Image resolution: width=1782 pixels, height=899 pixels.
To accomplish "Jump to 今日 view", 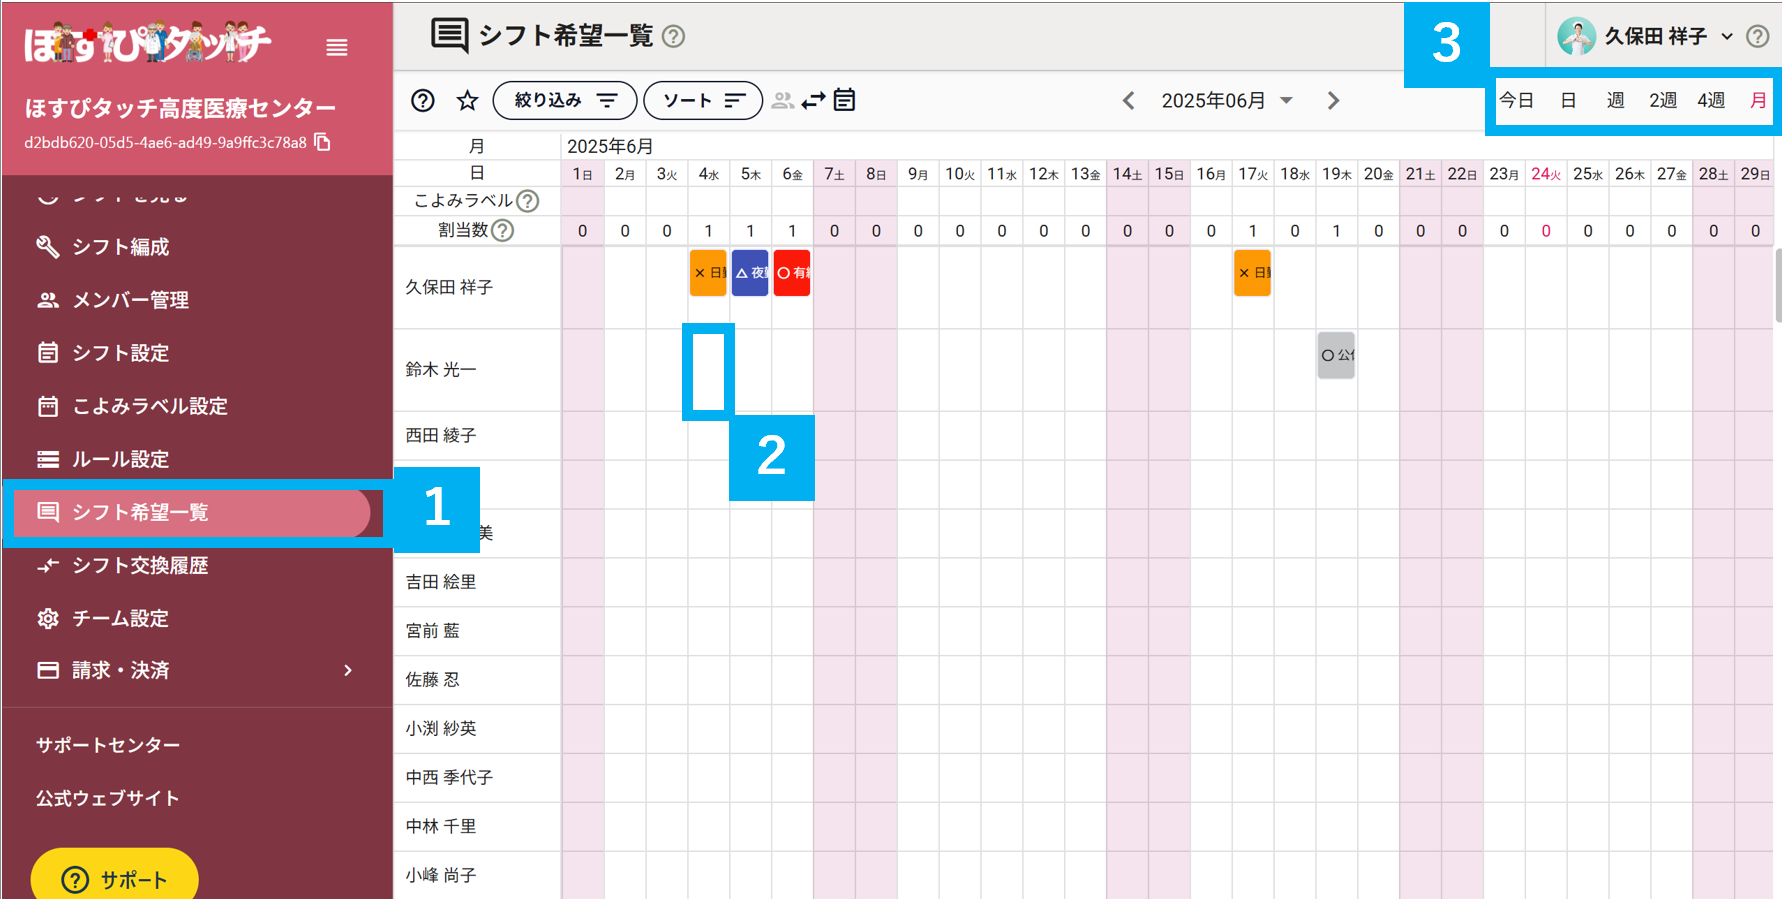I will click(1516, 101).
